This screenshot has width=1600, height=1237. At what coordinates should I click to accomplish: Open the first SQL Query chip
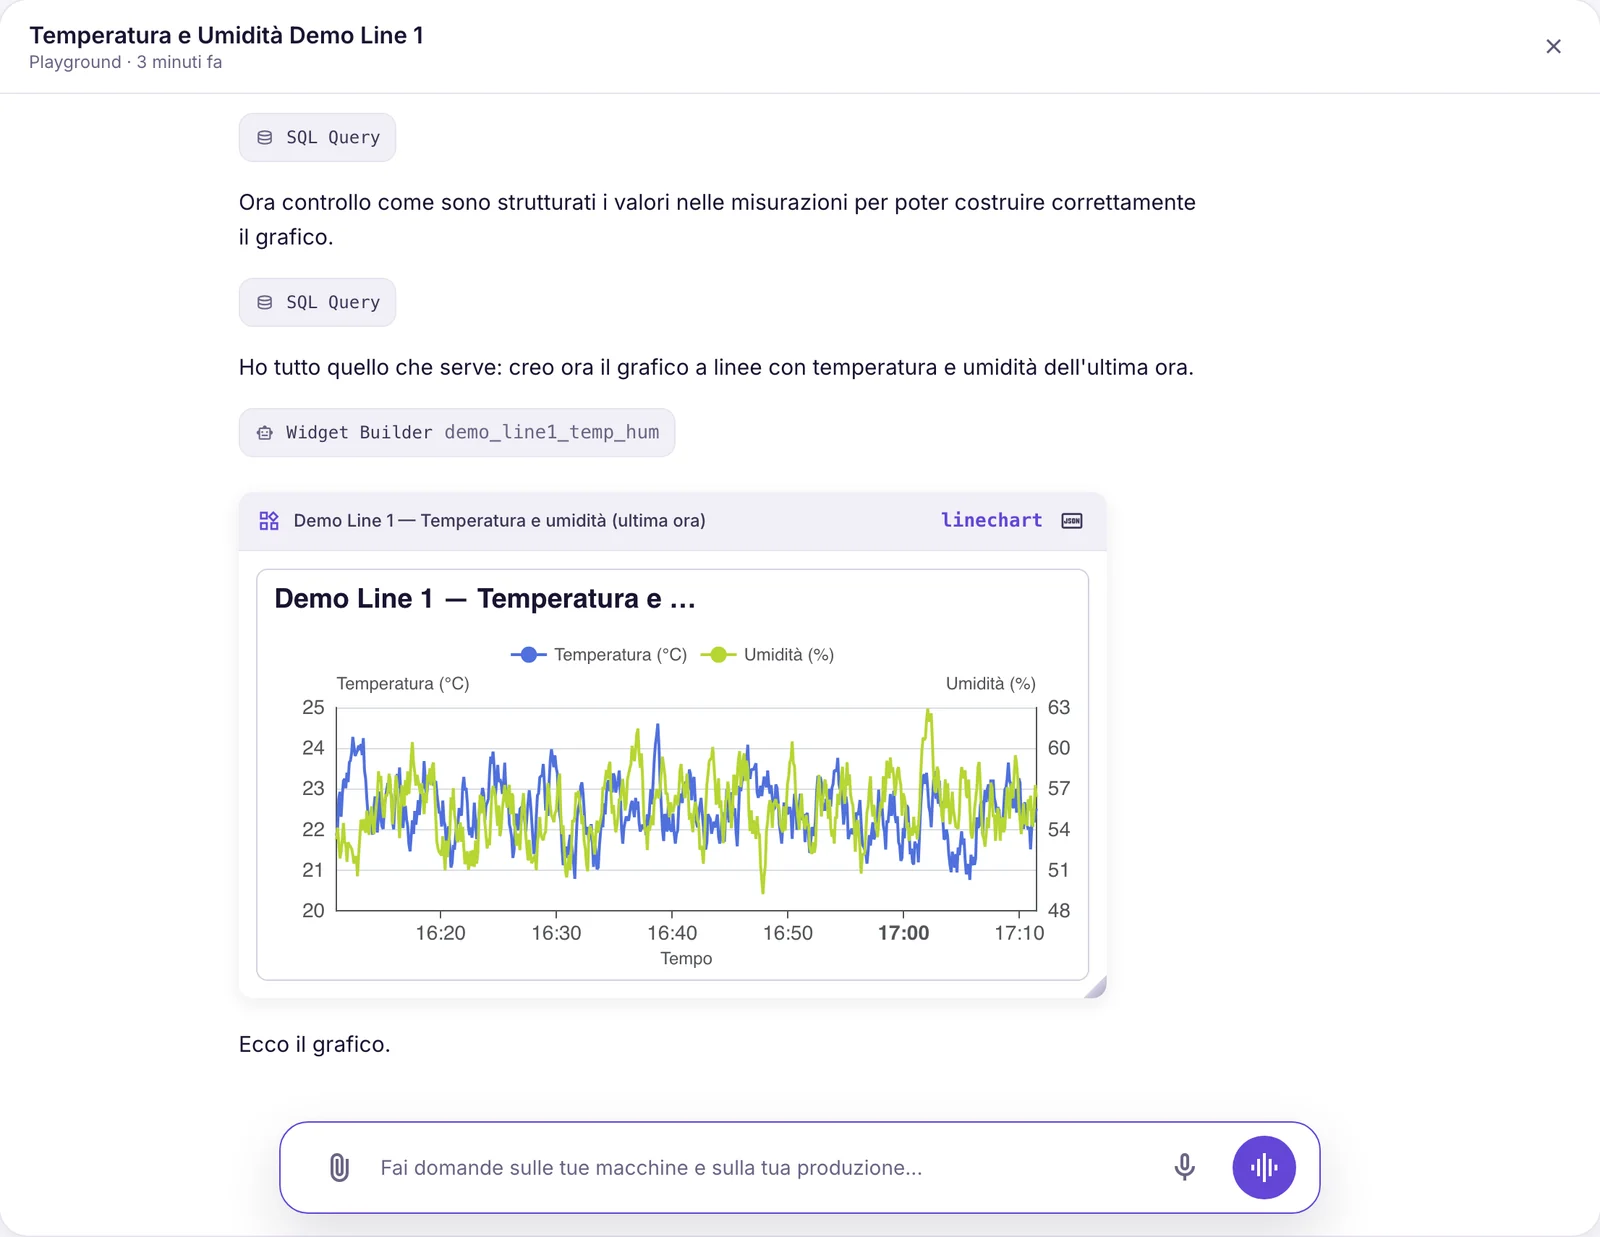[x=317, y=137]
